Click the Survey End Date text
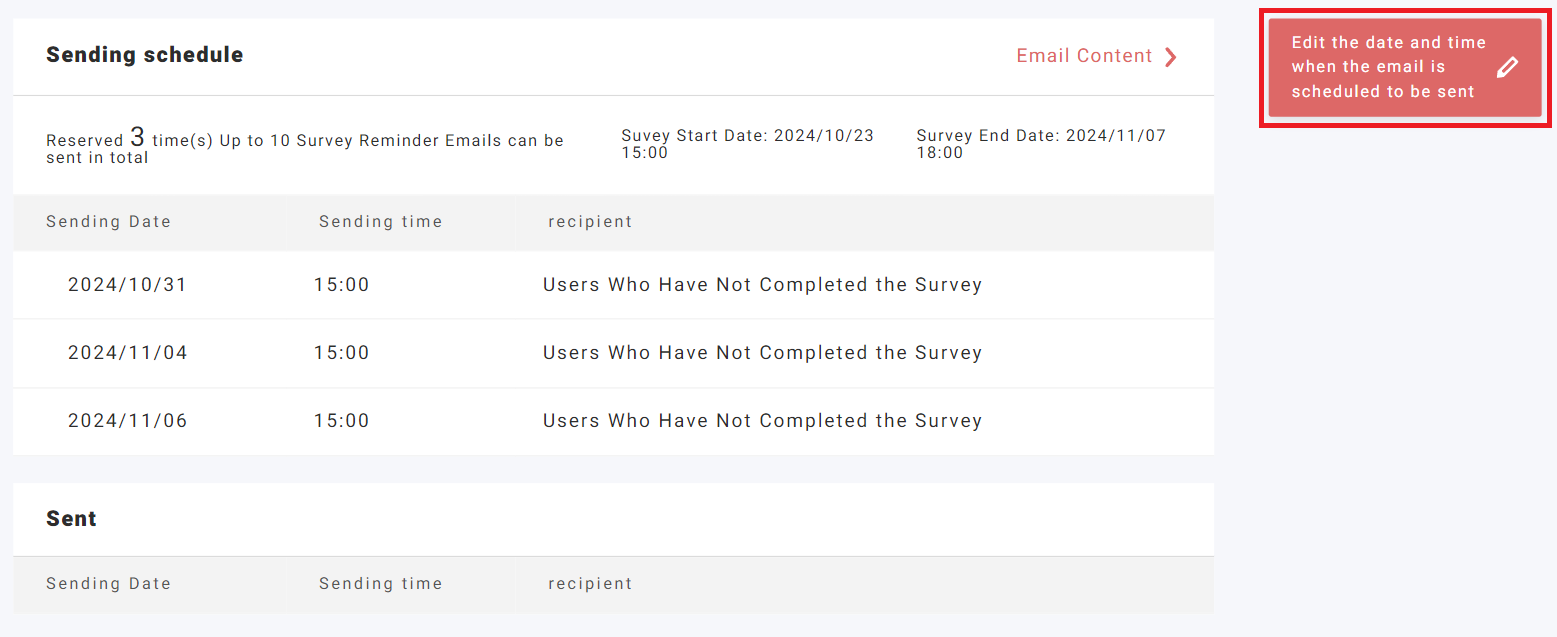Screen dimensions: 1557x637 tap(1040, 144)
